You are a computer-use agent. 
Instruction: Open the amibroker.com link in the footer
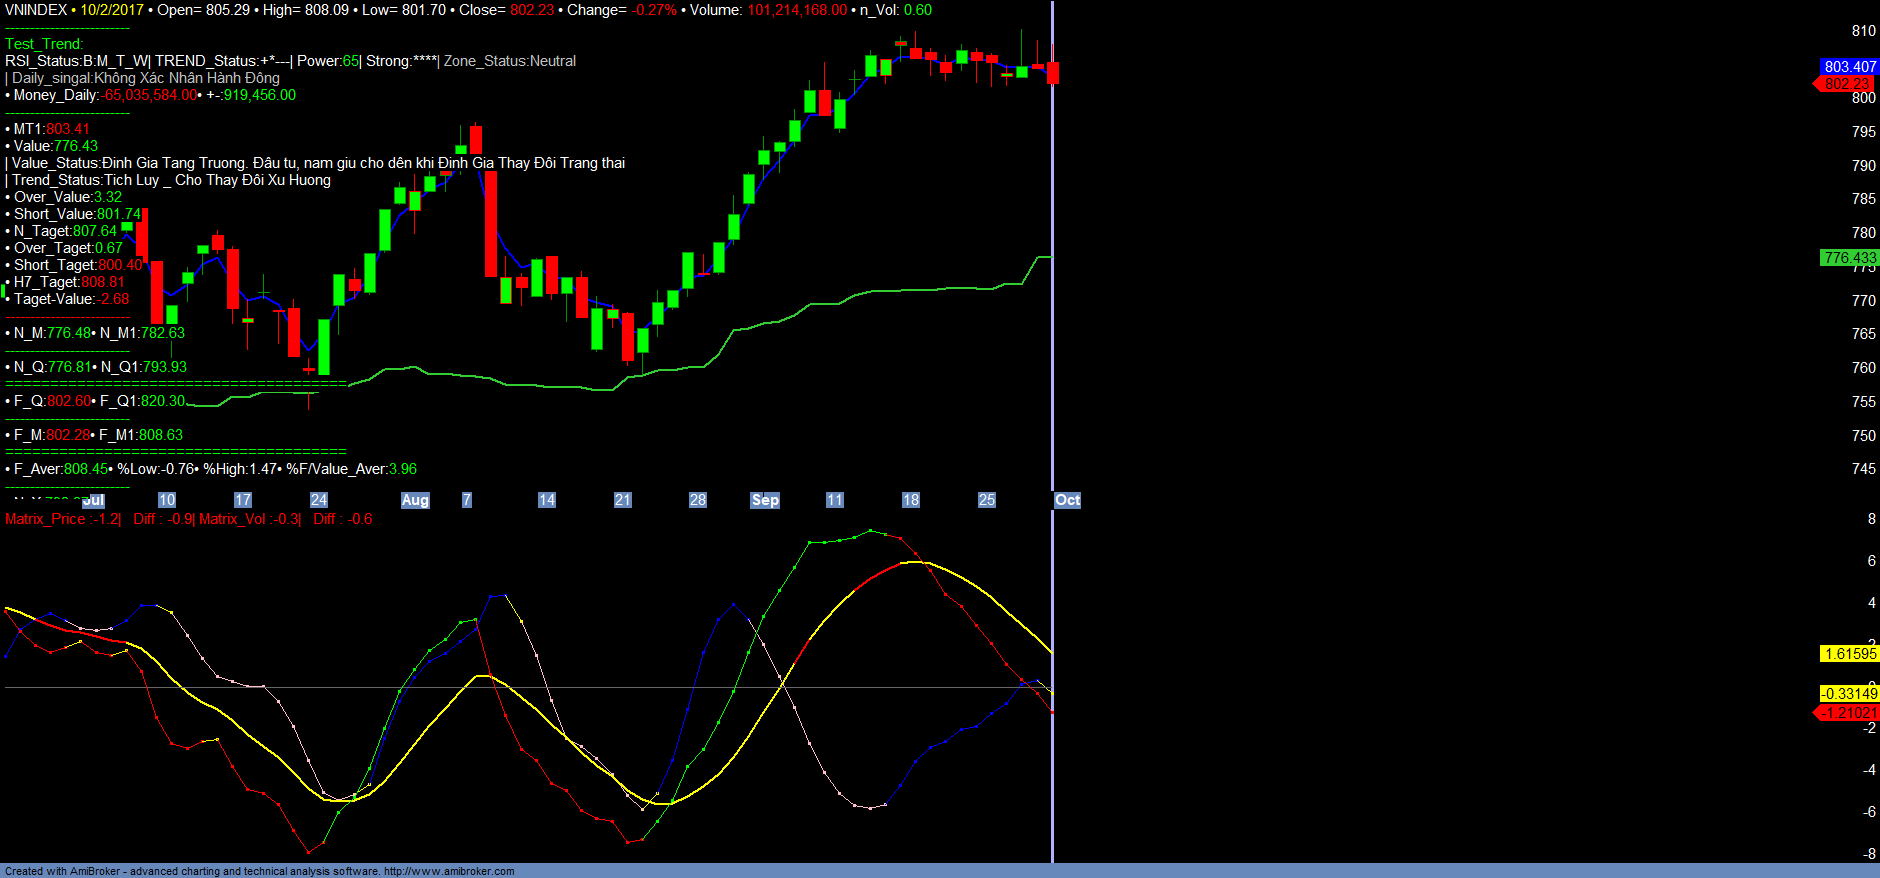point(449,871)
